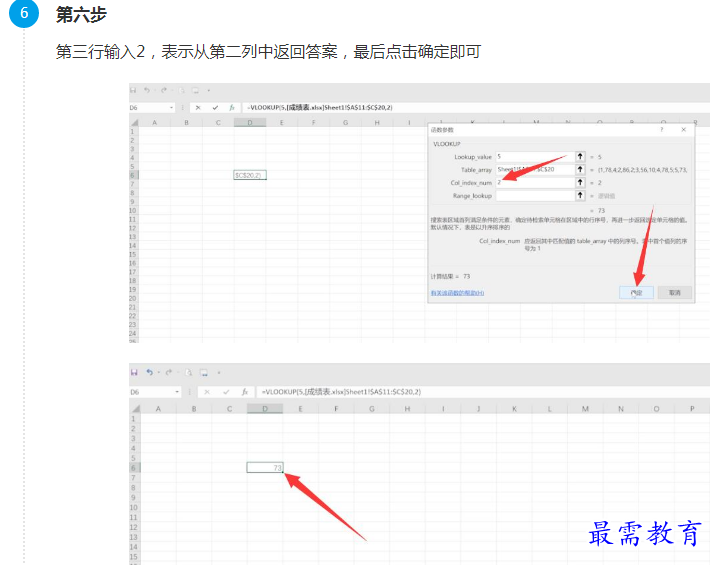Screen dimensions: 710x565
Task: Click the formula Enter checkmark in the upper Excel screenshot
Action: pos(215,108)
